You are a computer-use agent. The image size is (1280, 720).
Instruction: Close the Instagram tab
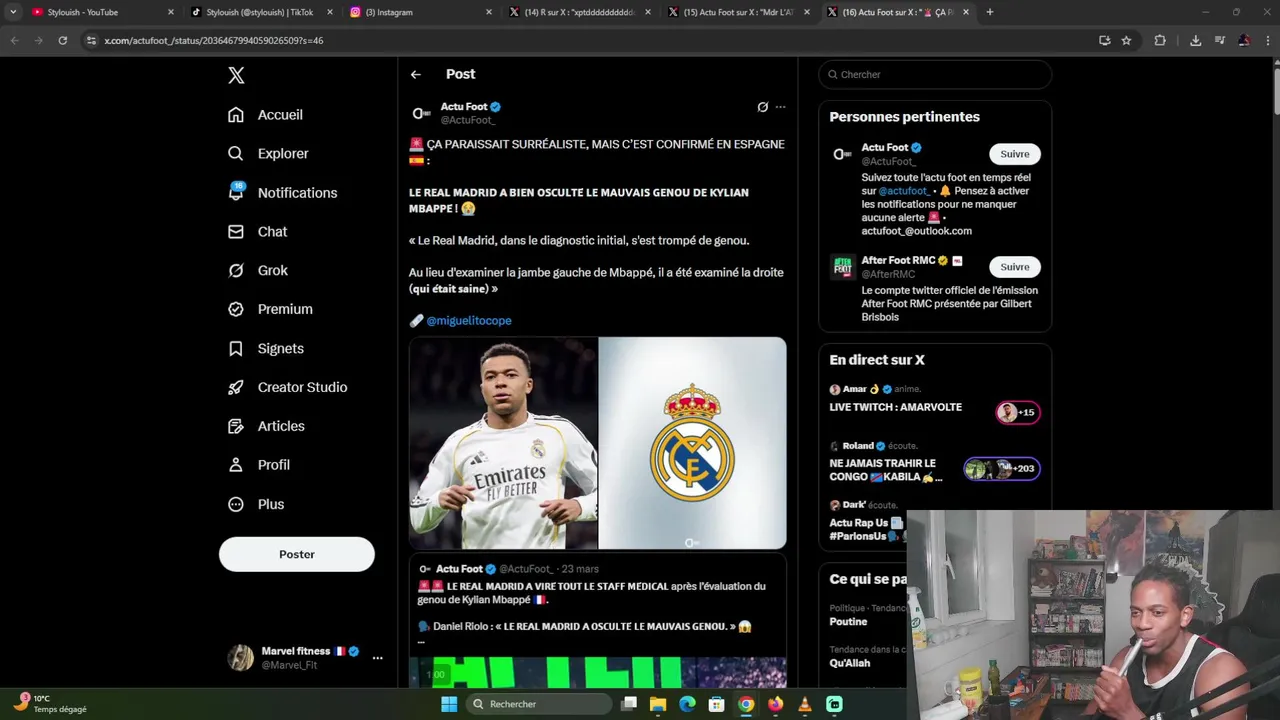coord(489,12)
